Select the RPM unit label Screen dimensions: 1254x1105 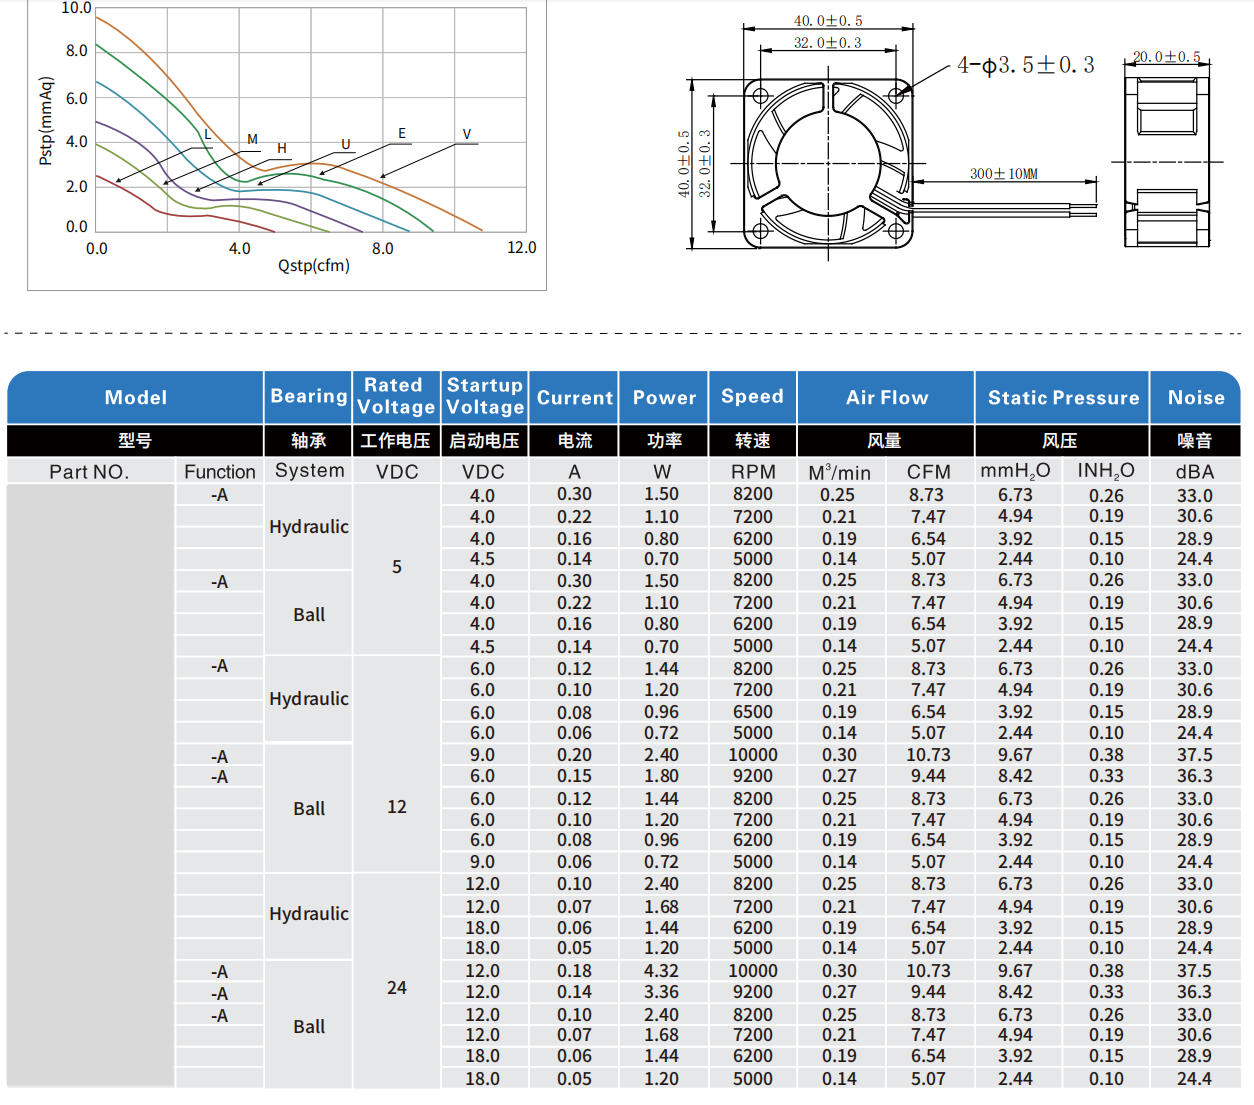[x=752, y=471]
